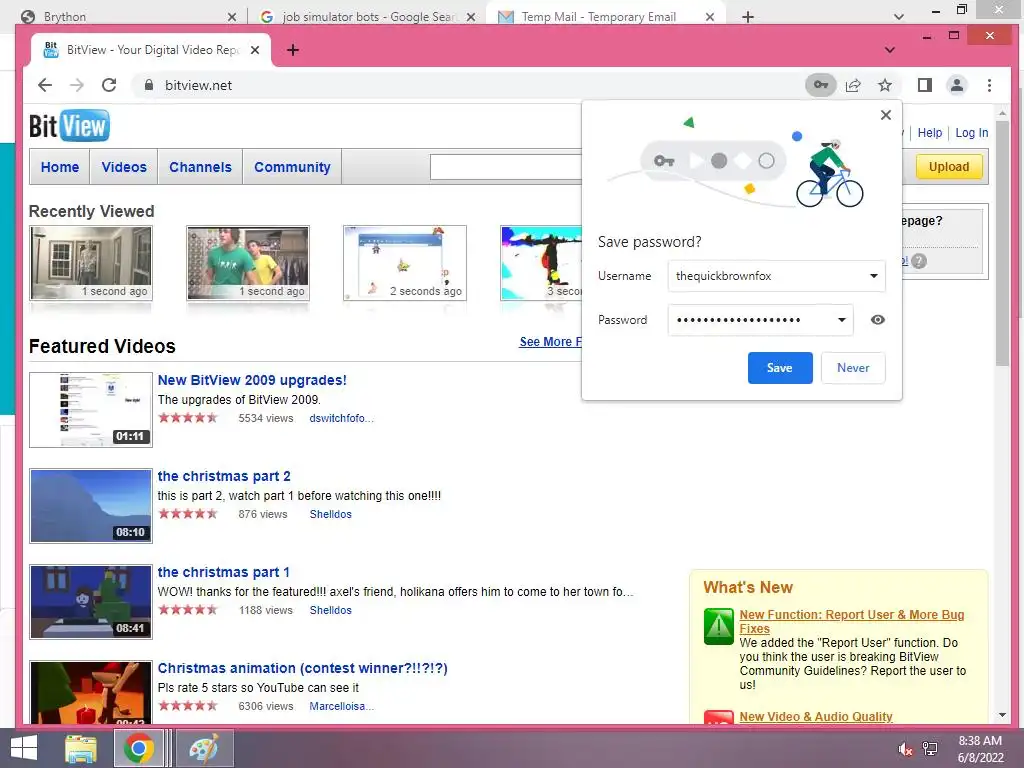Open the saved passwords key icon

click(820, 85)
